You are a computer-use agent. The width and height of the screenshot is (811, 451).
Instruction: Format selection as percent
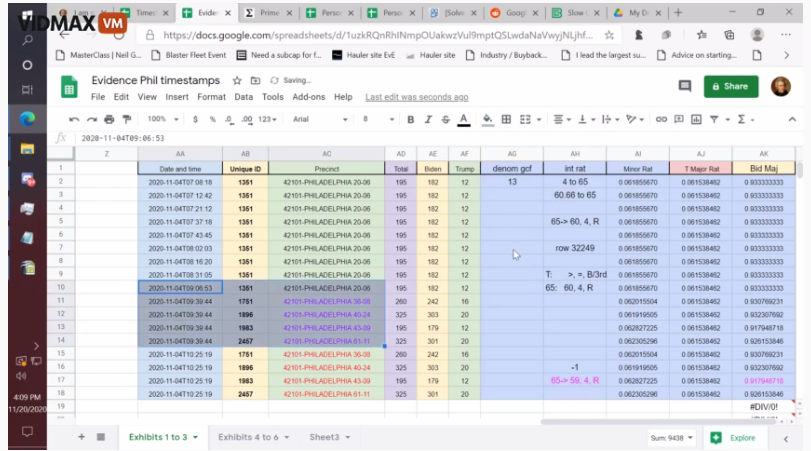click(212, 119)
